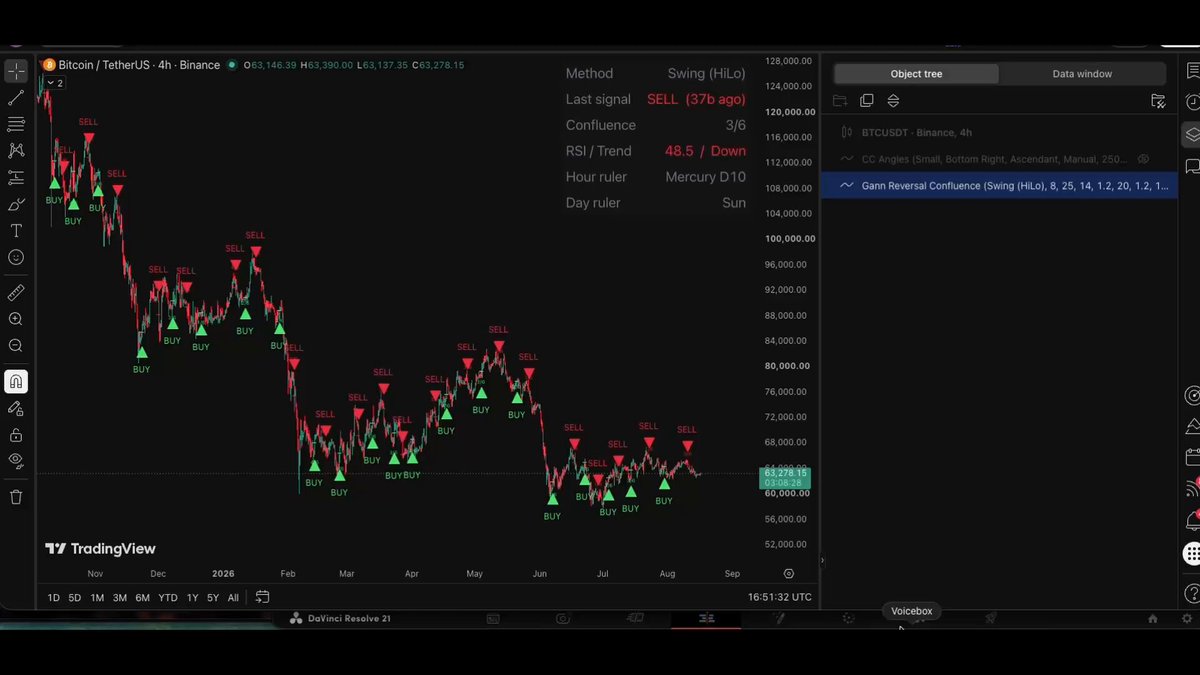1200x675 pixels.
Task: Select the CC Angles indicator row
Action: tap(999, 159)
